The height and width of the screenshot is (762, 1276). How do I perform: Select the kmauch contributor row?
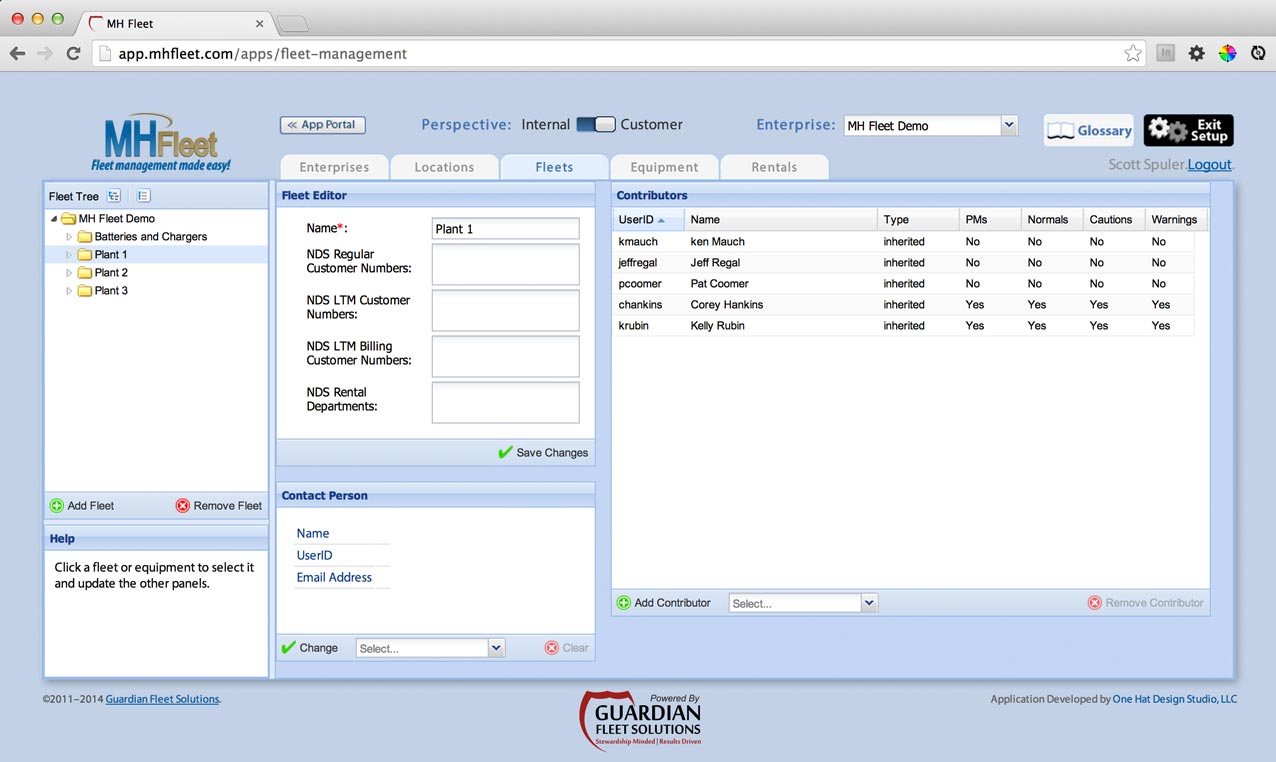click(903, 242)
